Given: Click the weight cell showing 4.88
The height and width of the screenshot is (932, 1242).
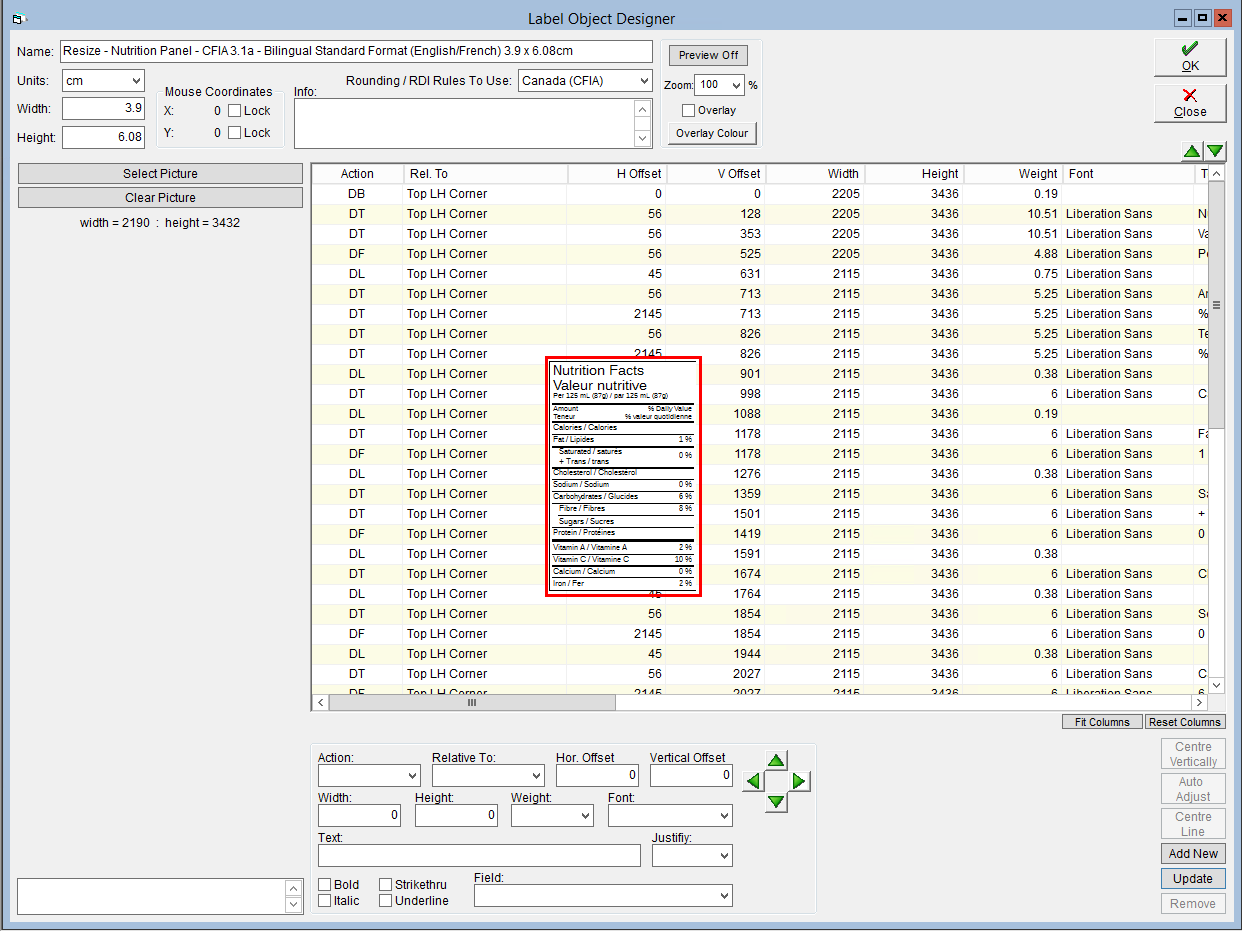Looking at the screenshot, I should click(1013, 254).
